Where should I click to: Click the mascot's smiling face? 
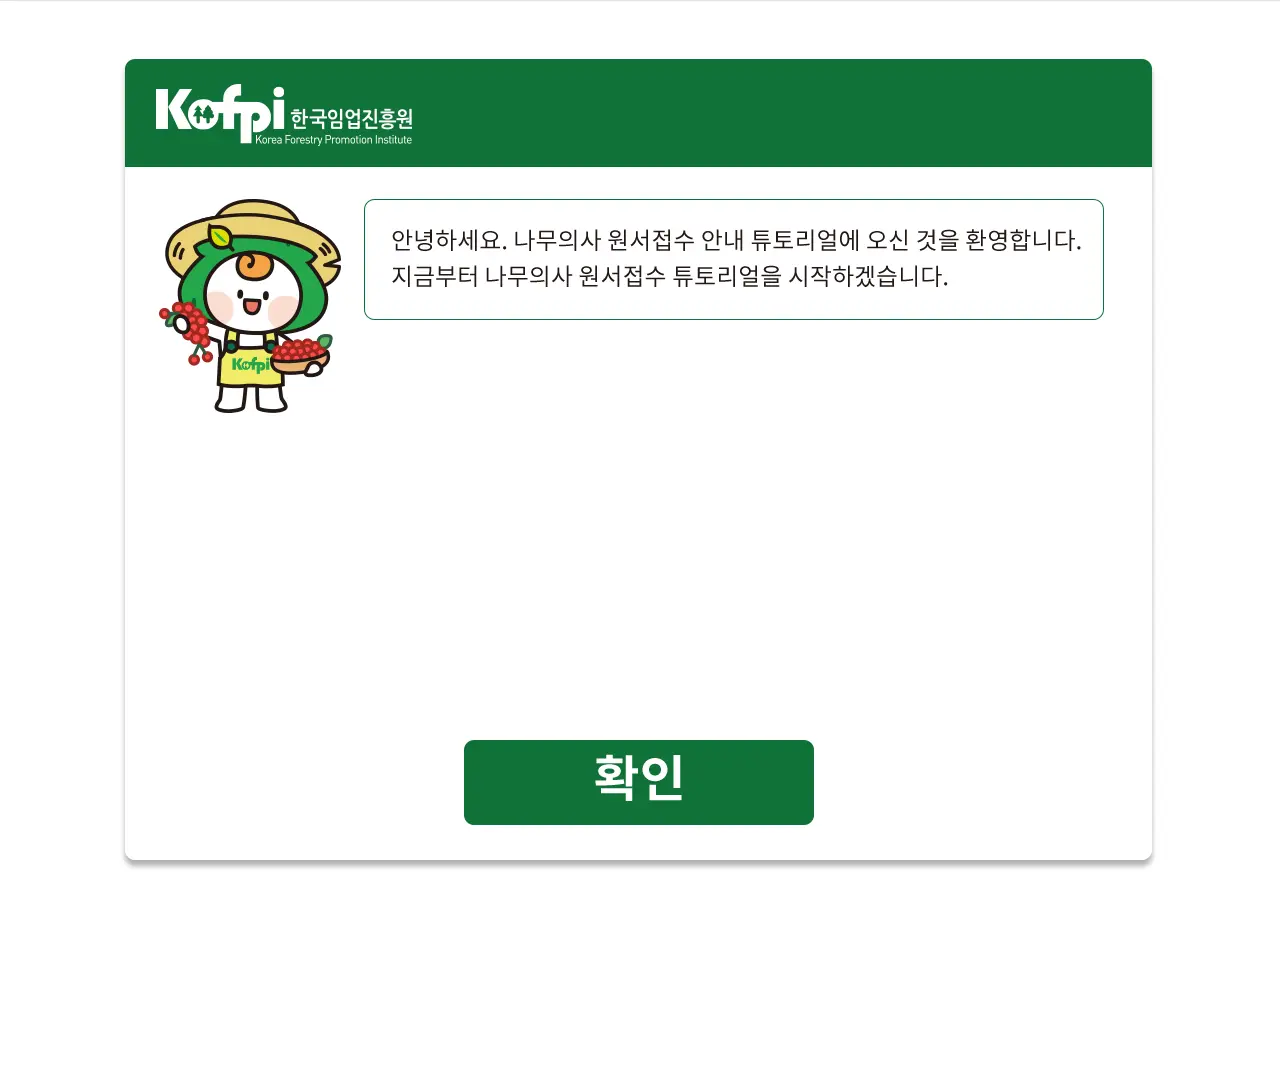253,300
